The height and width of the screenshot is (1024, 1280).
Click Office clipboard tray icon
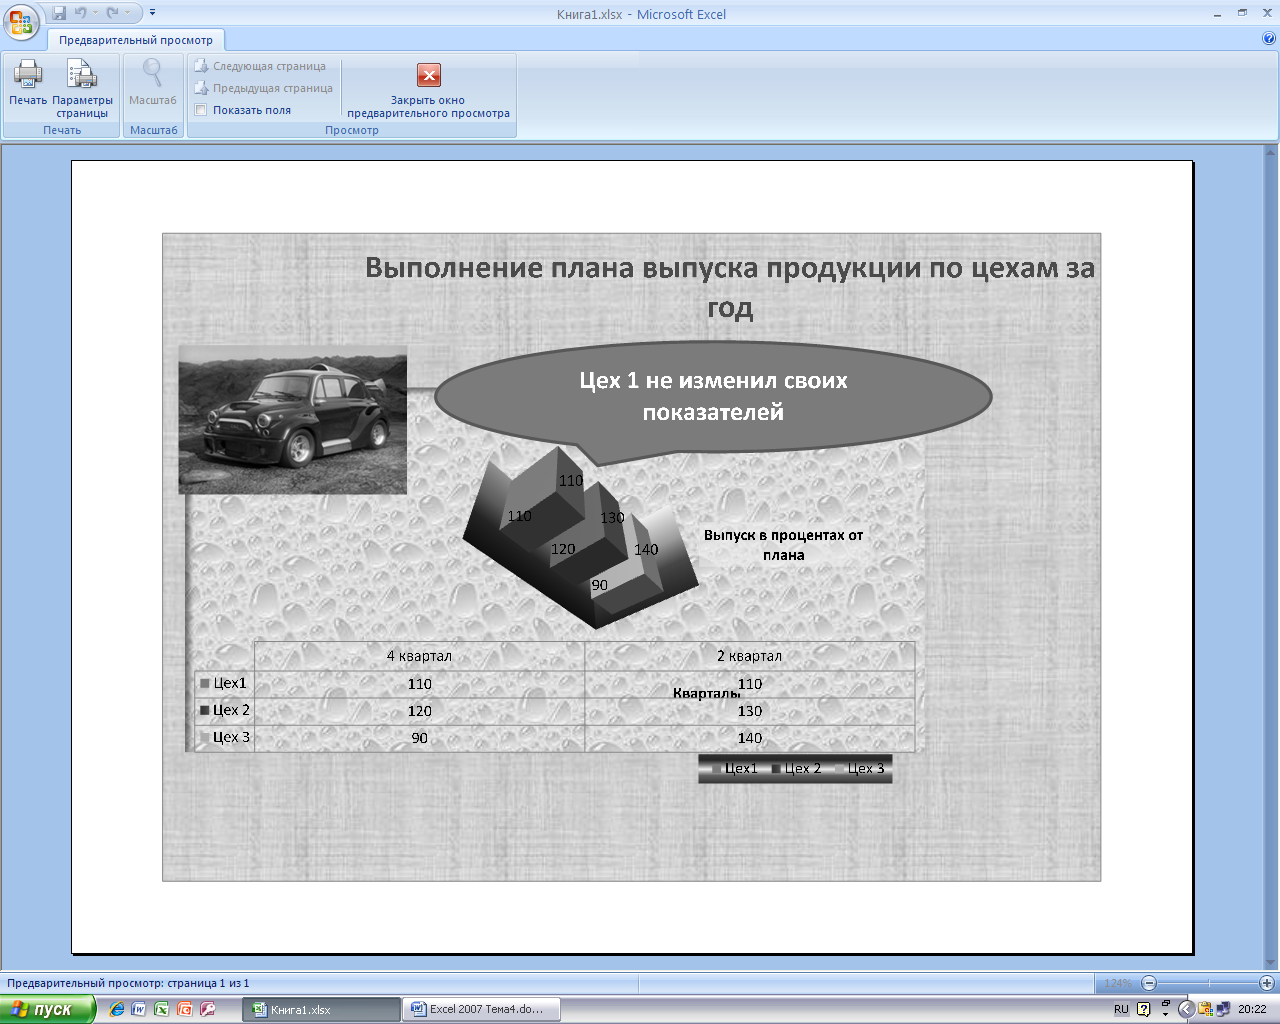(x=1205, y=1009)
